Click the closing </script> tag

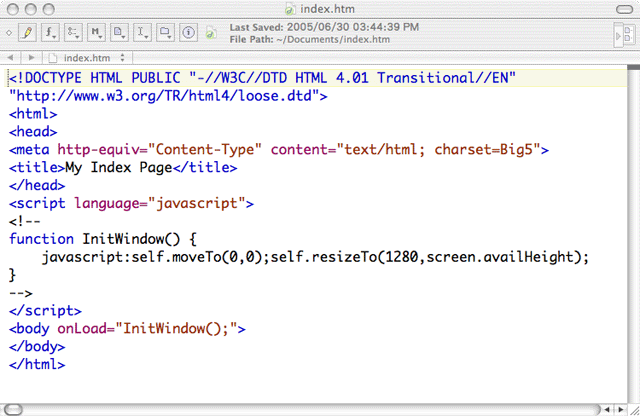(x=45, y=311)
